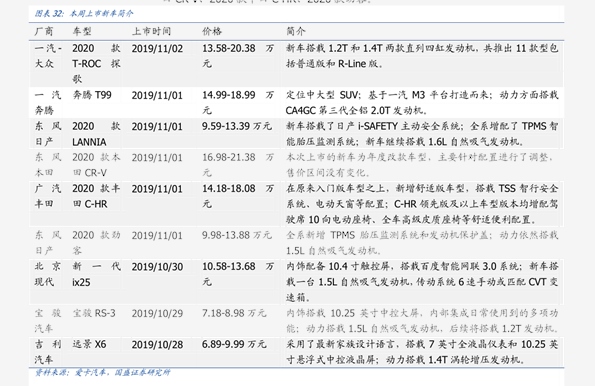Click the 9.59-13.39 万元 price cell
Image resolution: width=595 pixels, height=386 pixels.
tap(237, 126)
